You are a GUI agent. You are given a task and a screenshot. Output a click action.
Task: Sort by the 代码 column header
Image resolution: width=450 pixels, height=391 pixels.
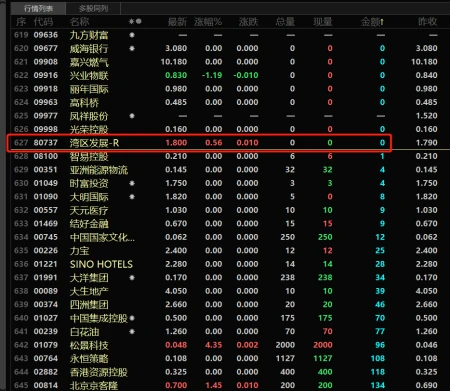(x=43, y=22)
